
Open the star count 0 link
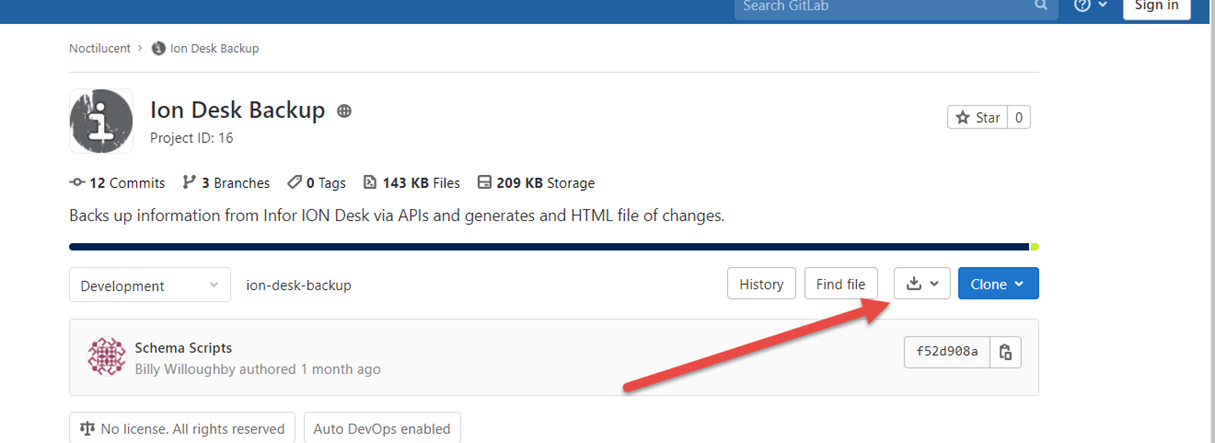click(x=1019, y=117)
